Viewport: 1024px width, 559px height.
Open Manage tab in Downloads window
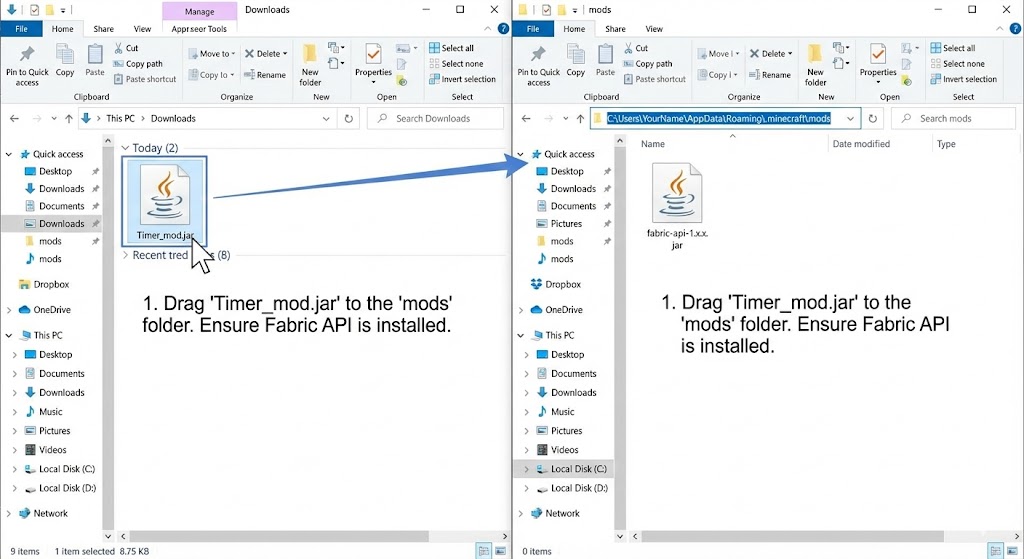[199, 12]
